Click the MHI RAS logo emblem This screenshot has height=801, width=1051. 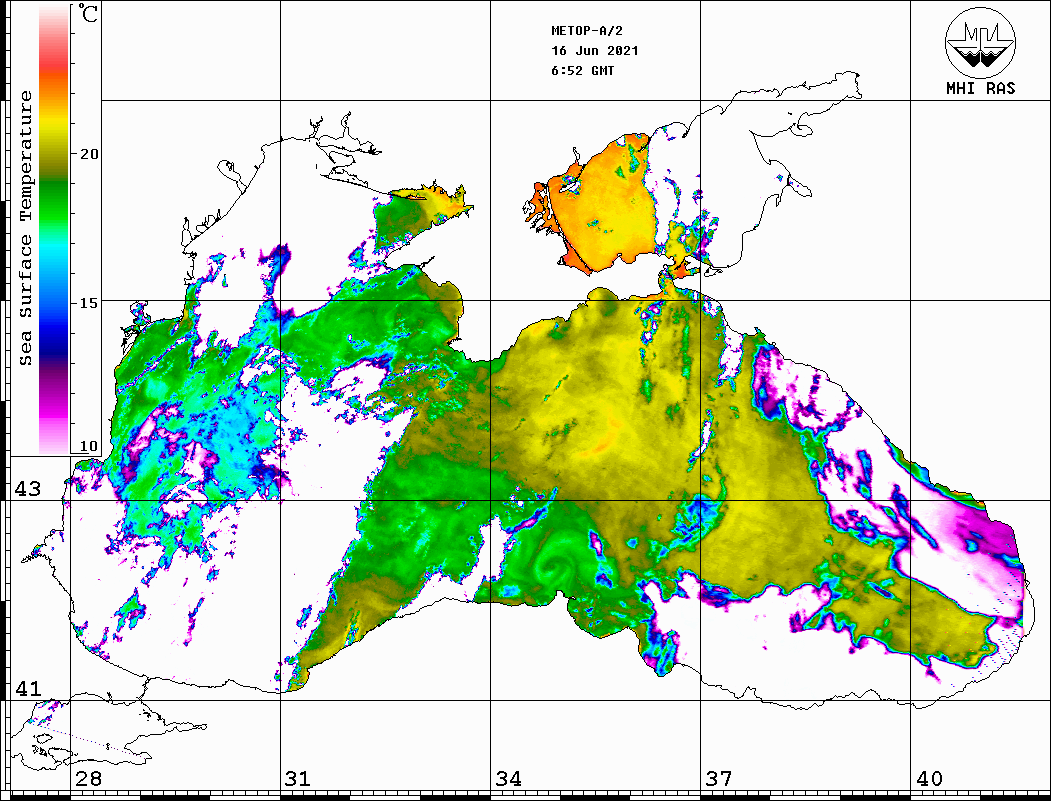point(980,42)
